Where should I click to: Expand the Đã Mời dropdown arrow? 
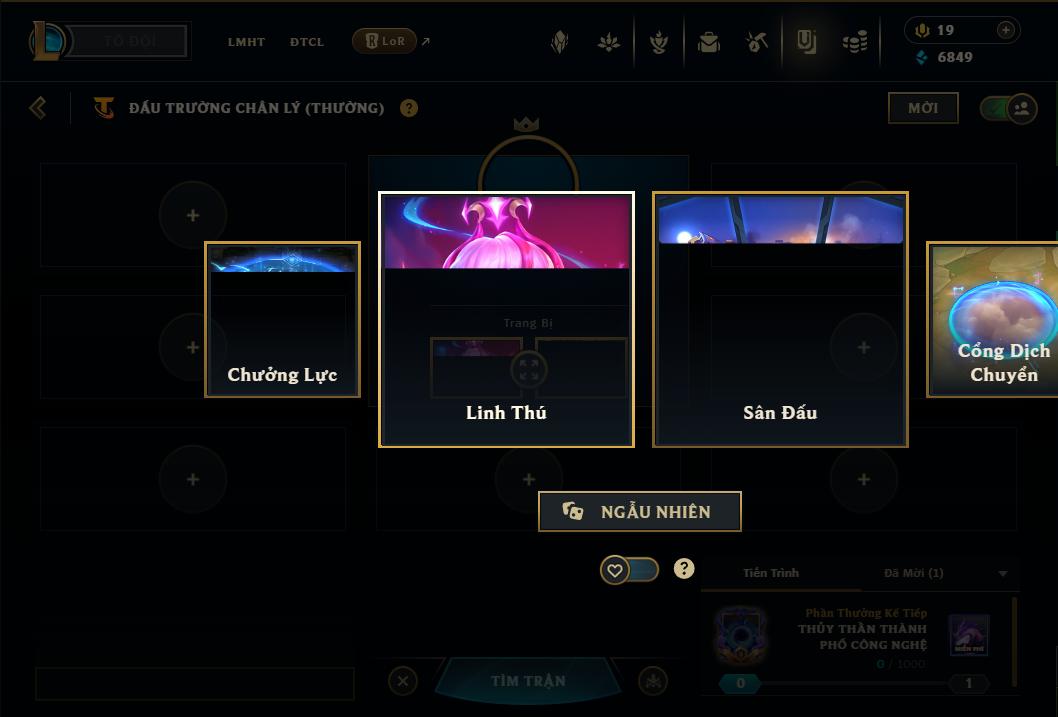pyautogui.click(x=1003, y=573)
